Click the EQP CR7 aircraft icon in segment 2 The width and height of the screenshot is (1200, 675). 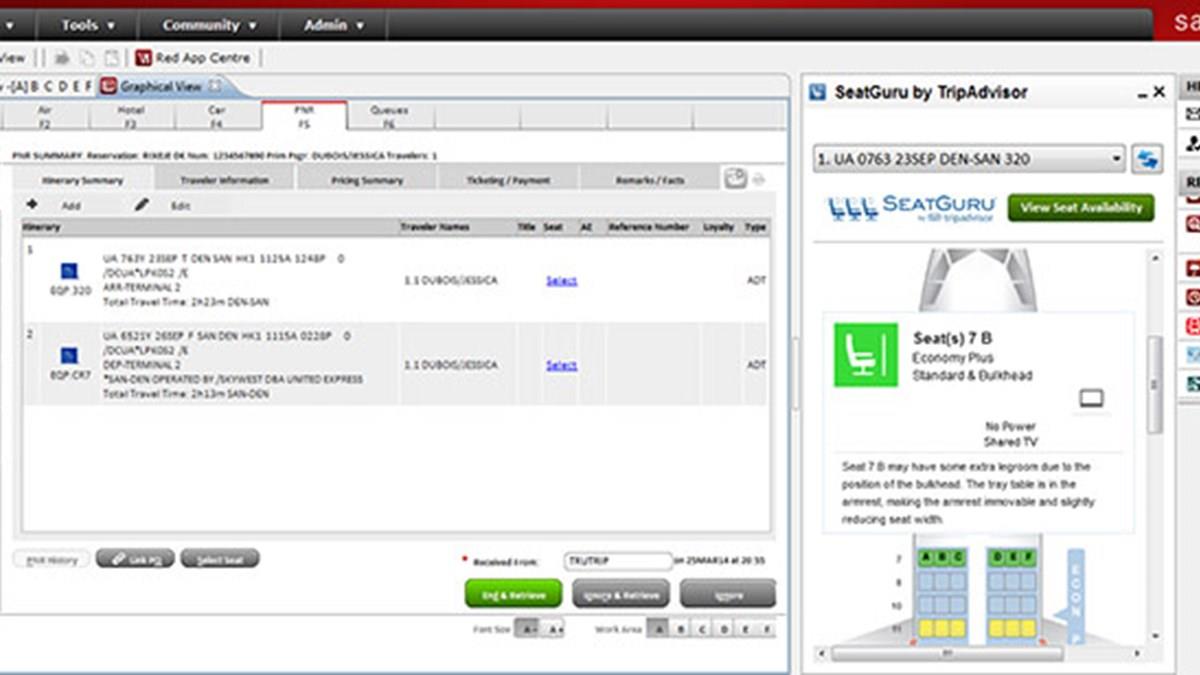tap(70, 355)
